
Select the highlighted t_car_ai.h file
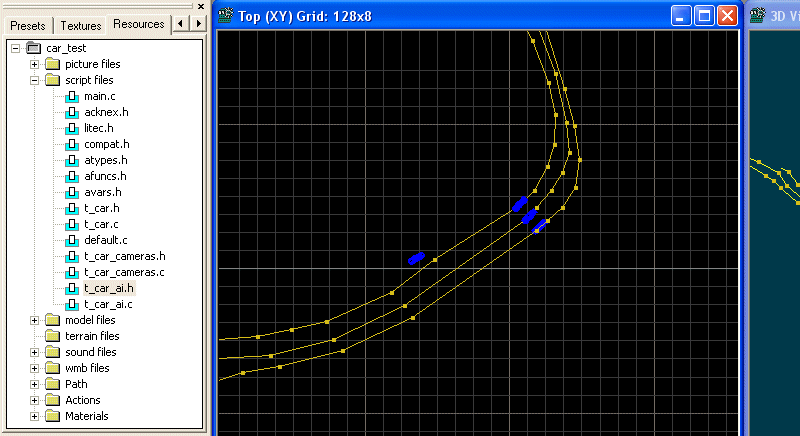point(109,288)
